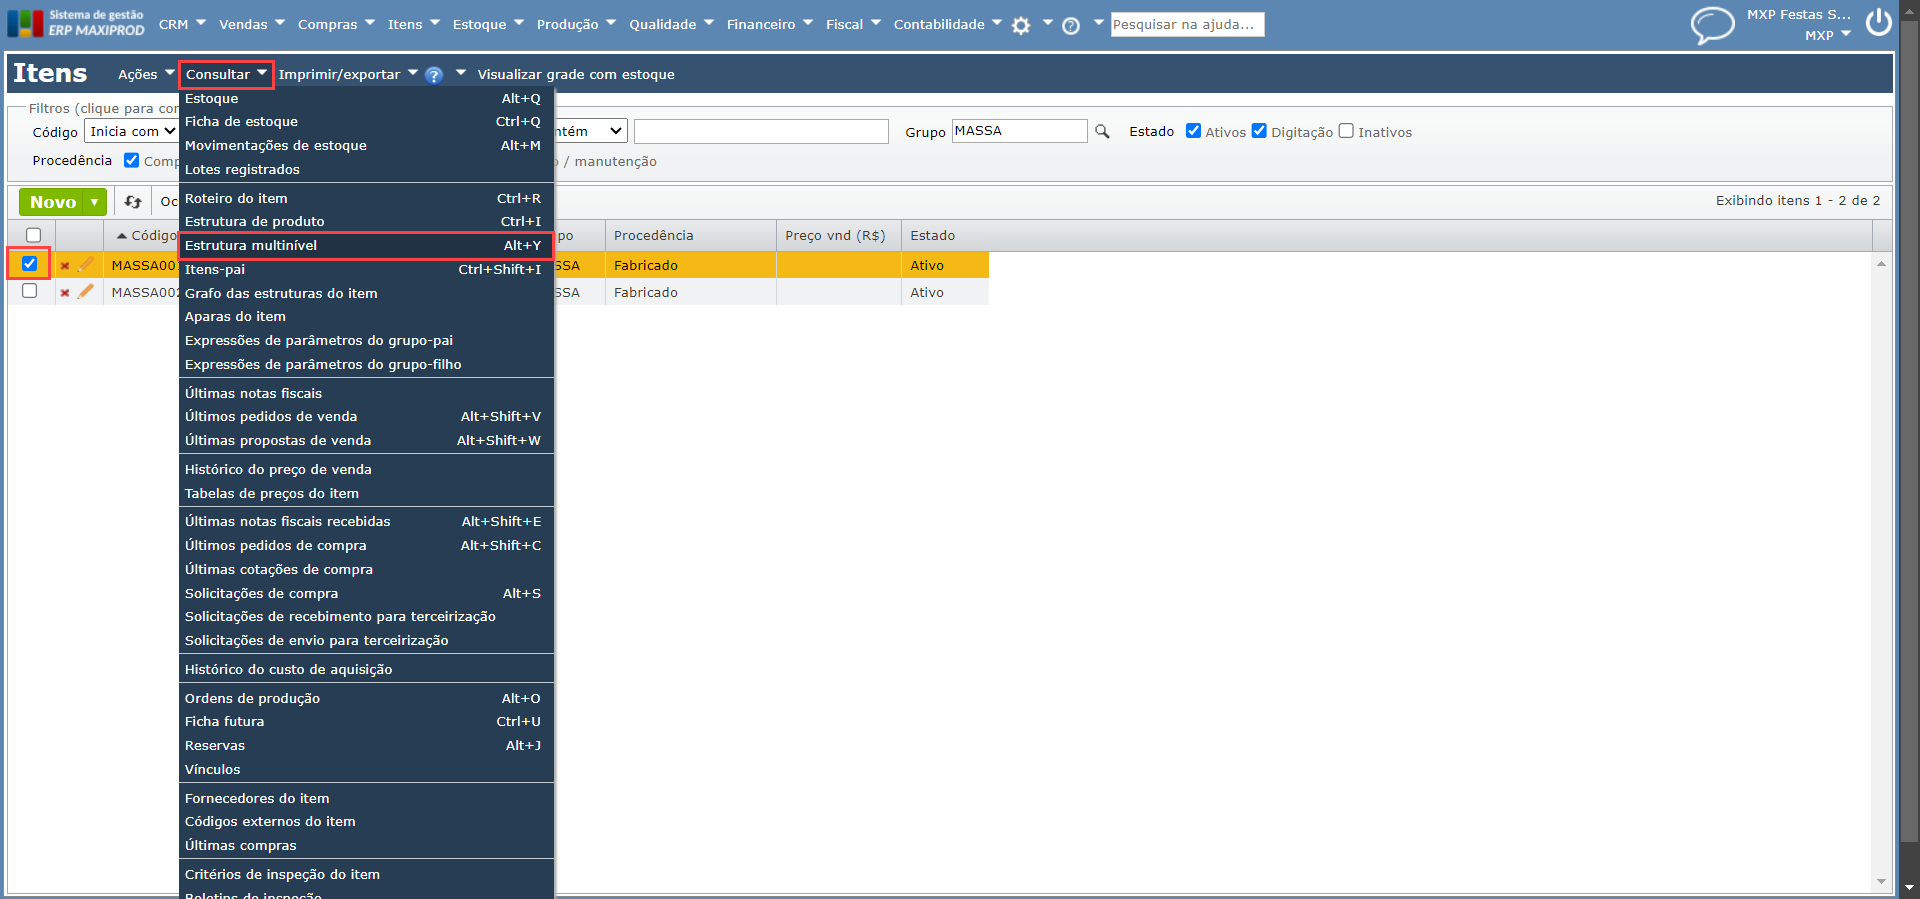Expand the Vendas menu
The width and height of the screenshot is (1920, 899).
click(252, 24)
